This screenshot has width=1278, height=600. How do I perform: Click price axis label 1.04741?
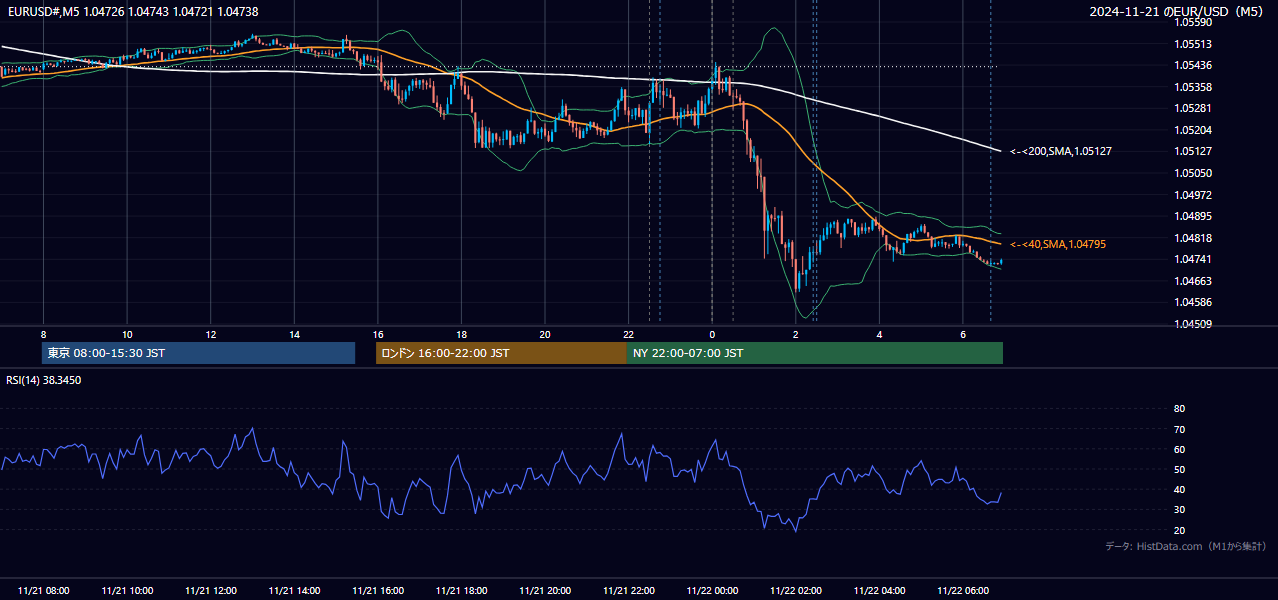tap(1193, 259)
